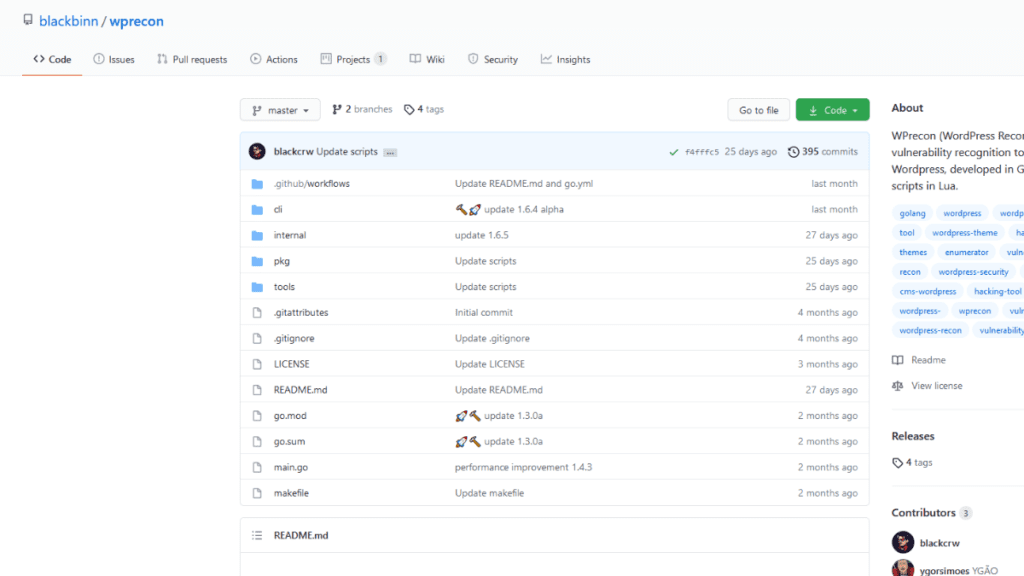Click the file icon for makefile
This screenshot has width=1024, height=576.
(257, 493)
